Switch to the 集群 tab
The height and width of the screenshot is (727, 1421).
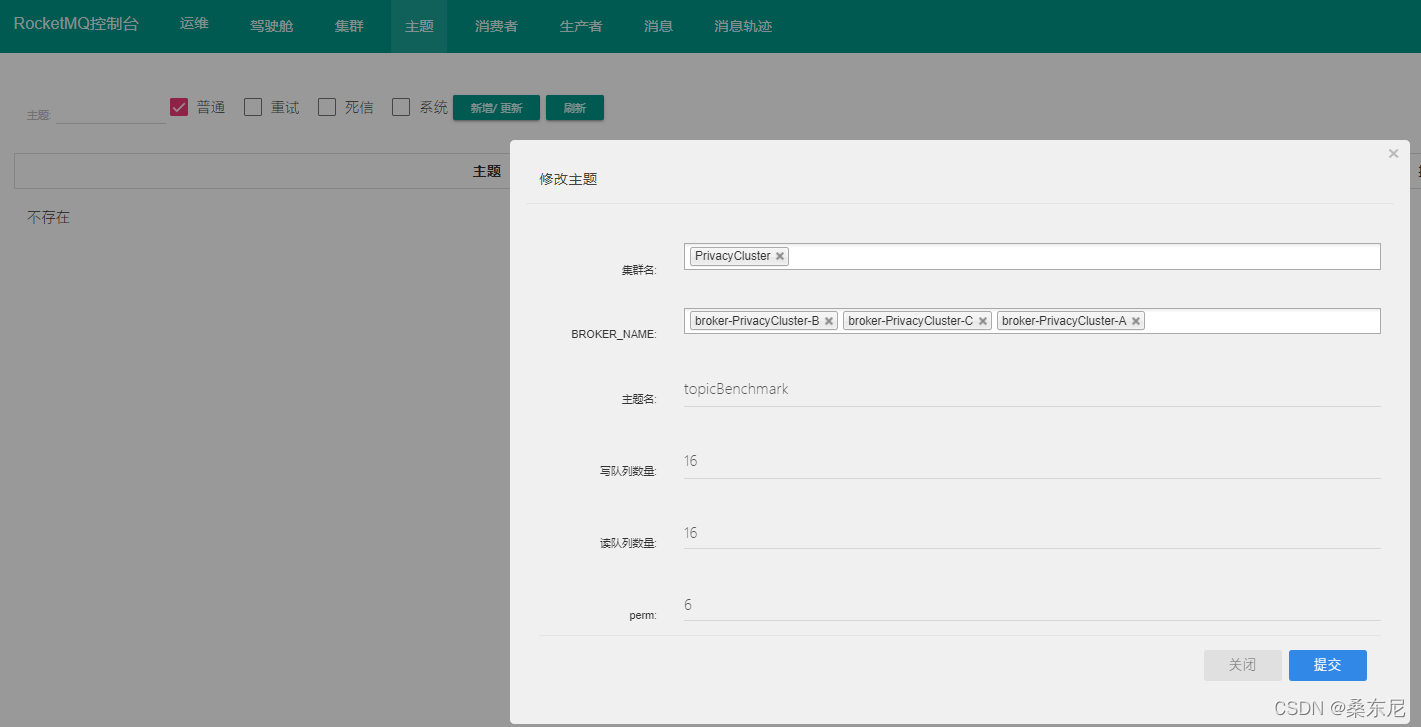tap(349, 26)
